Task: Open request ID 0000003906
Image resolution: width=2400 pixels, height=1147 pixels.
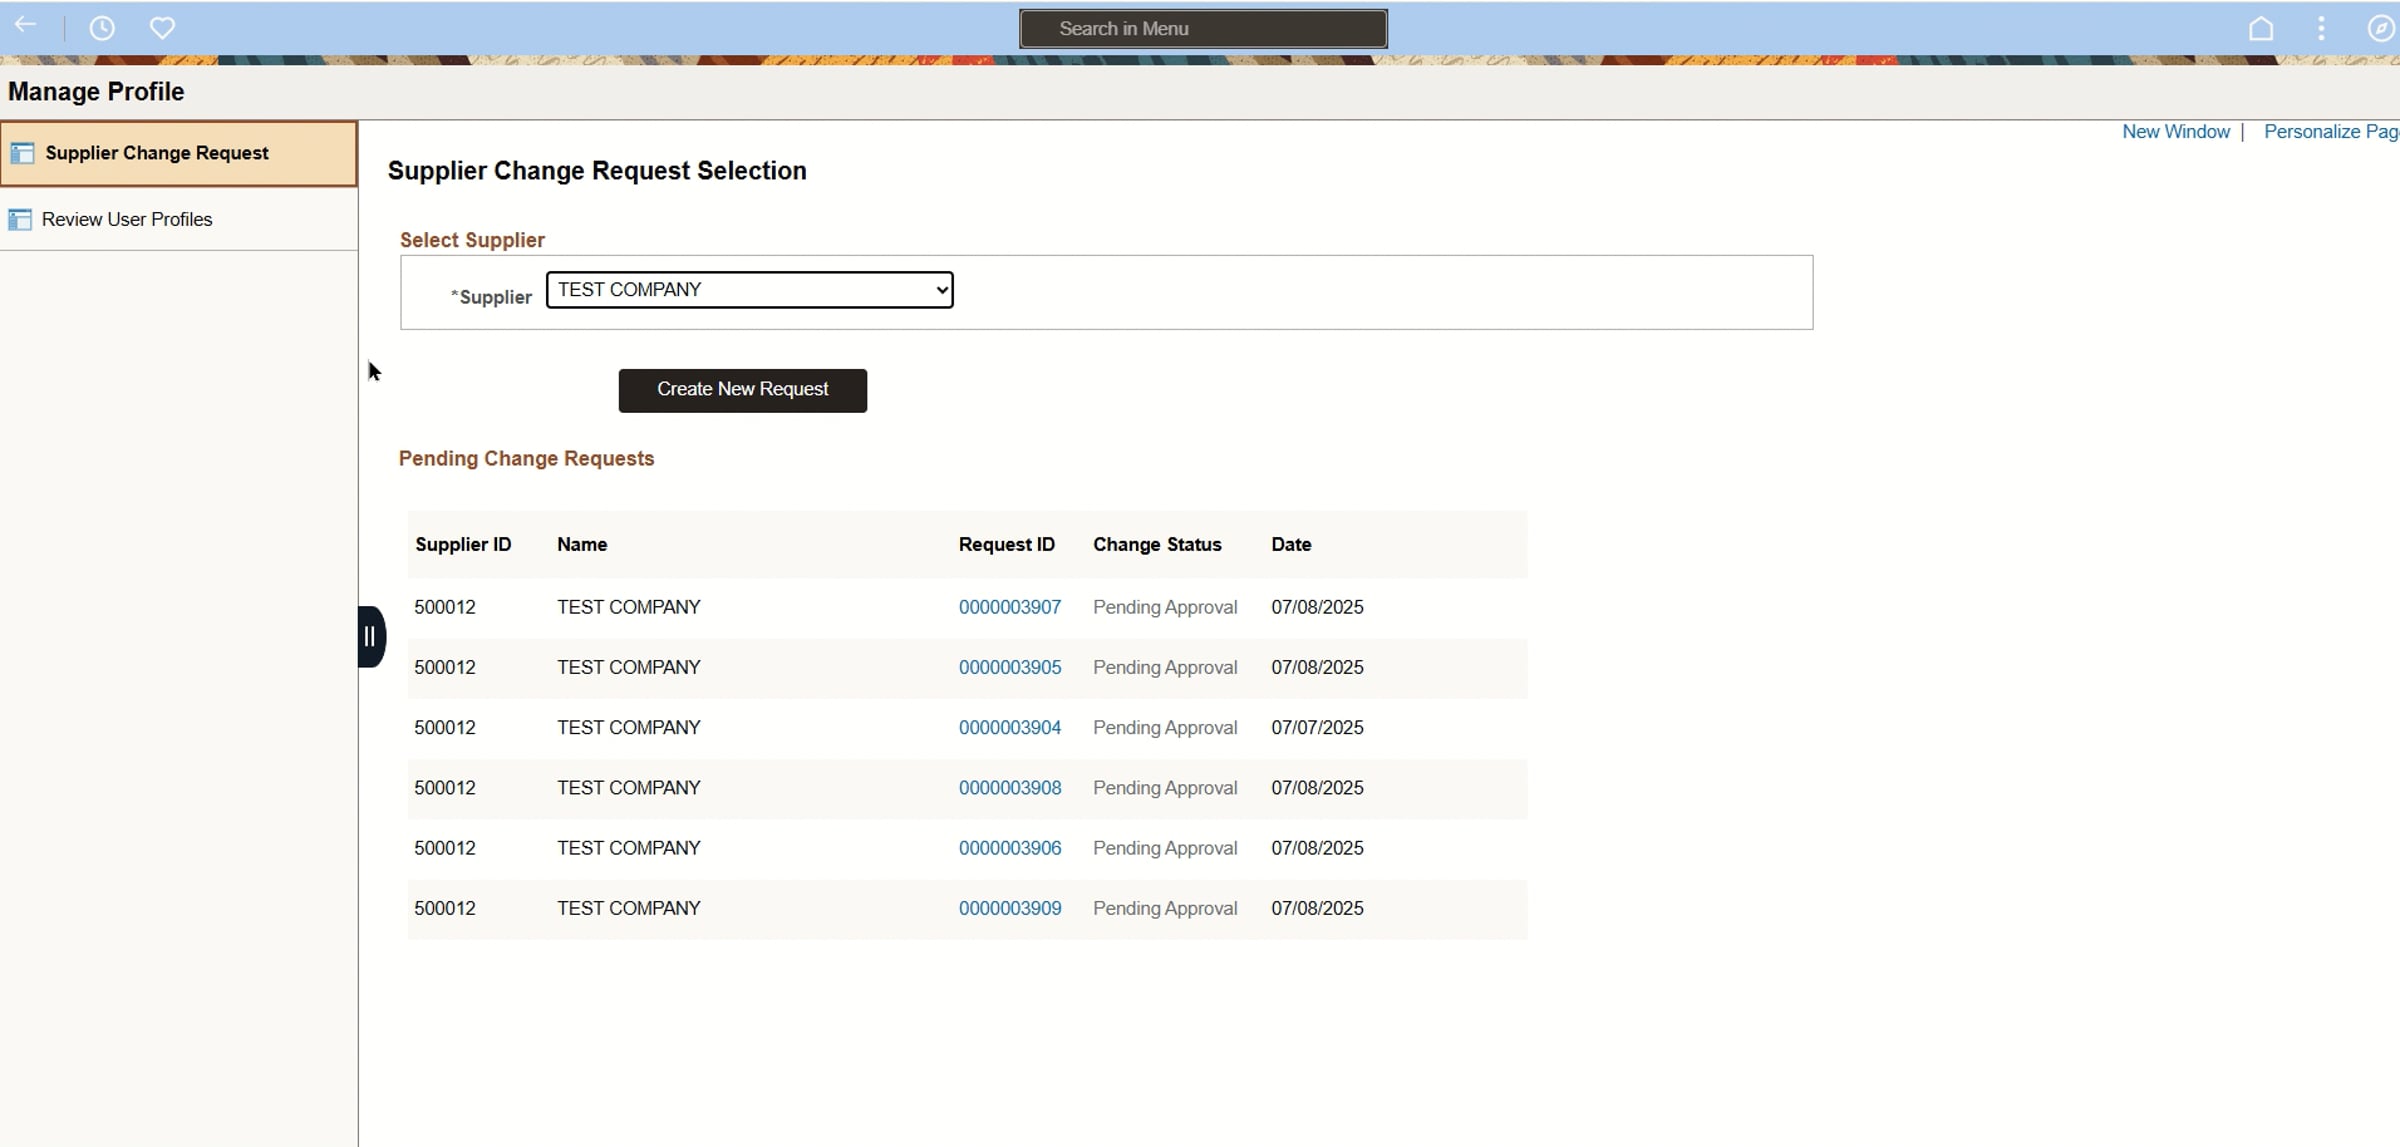Action: [1010, 848]
